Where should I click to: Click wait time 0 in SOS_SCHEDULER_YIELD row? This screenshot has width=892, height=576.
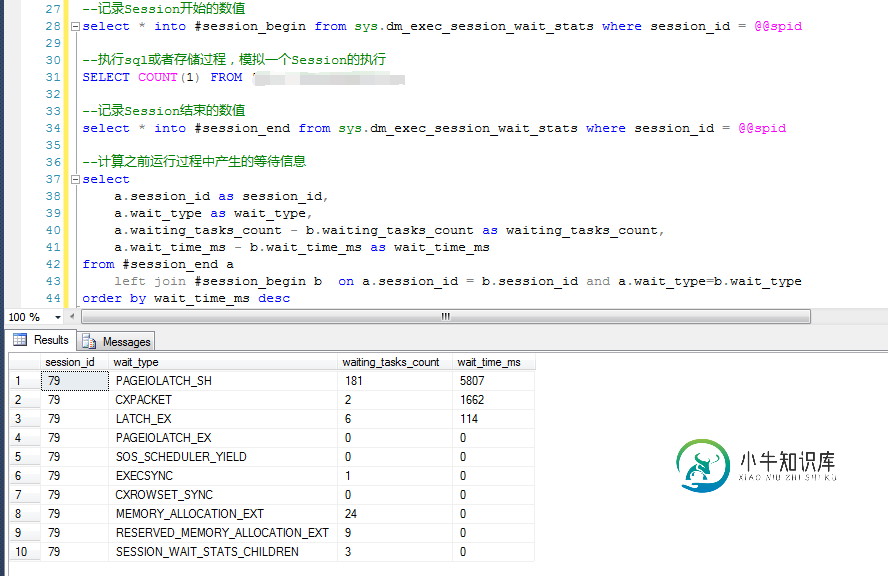(493, 457)
